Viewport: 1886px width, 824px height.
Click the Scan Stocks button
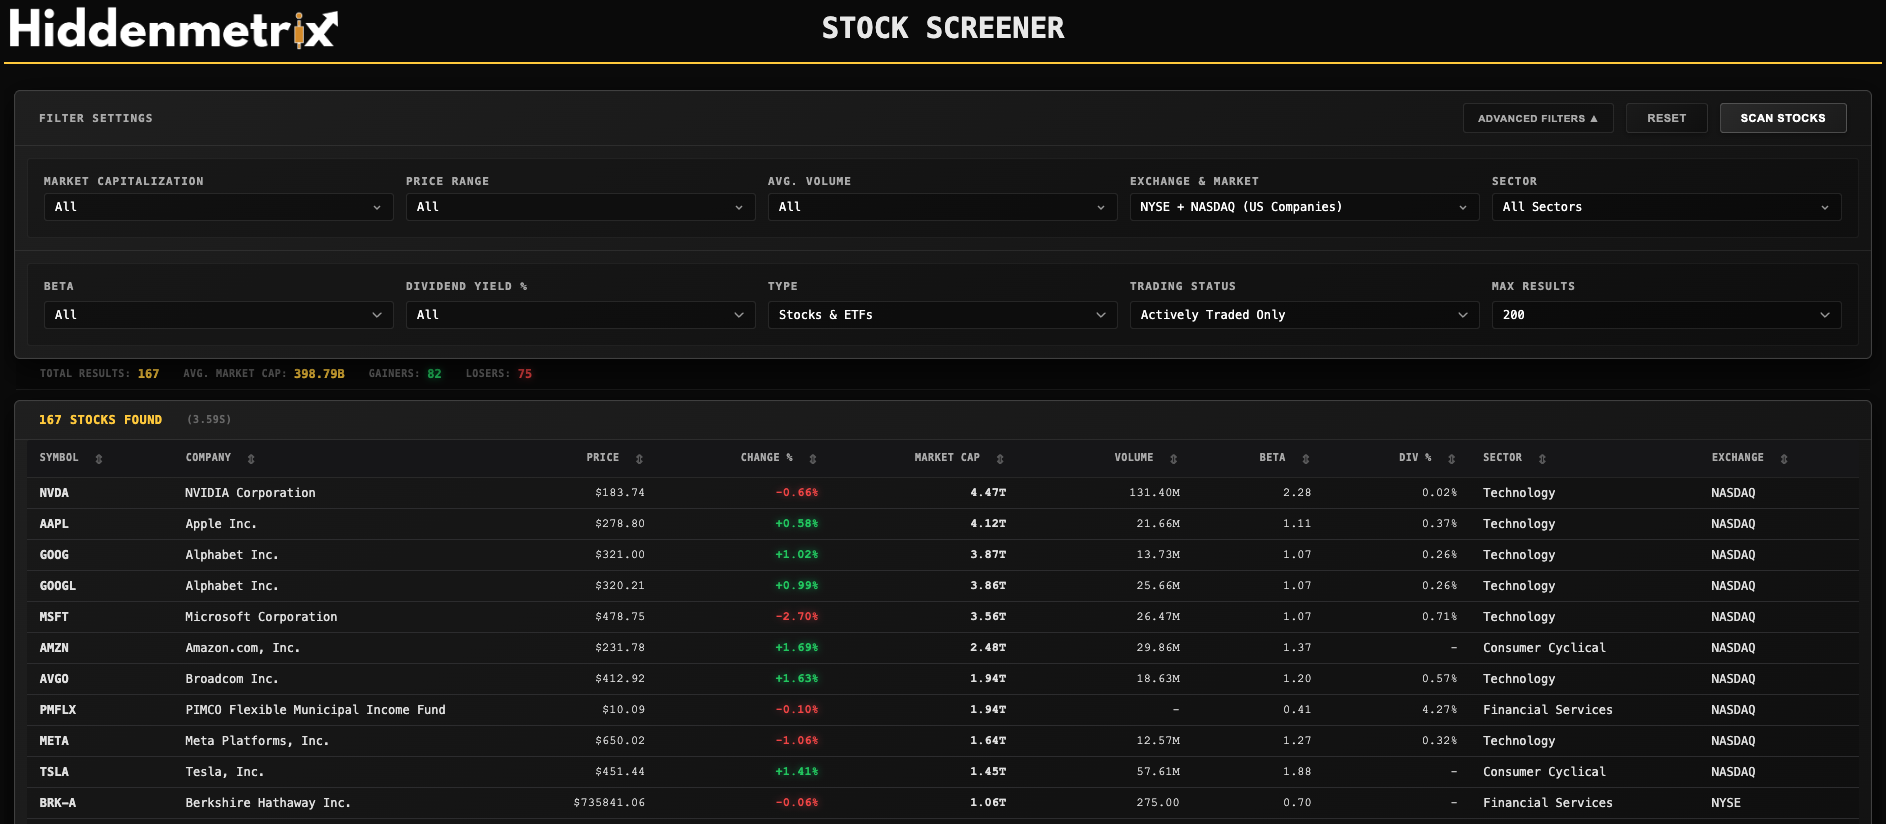tap(1783, 118)
